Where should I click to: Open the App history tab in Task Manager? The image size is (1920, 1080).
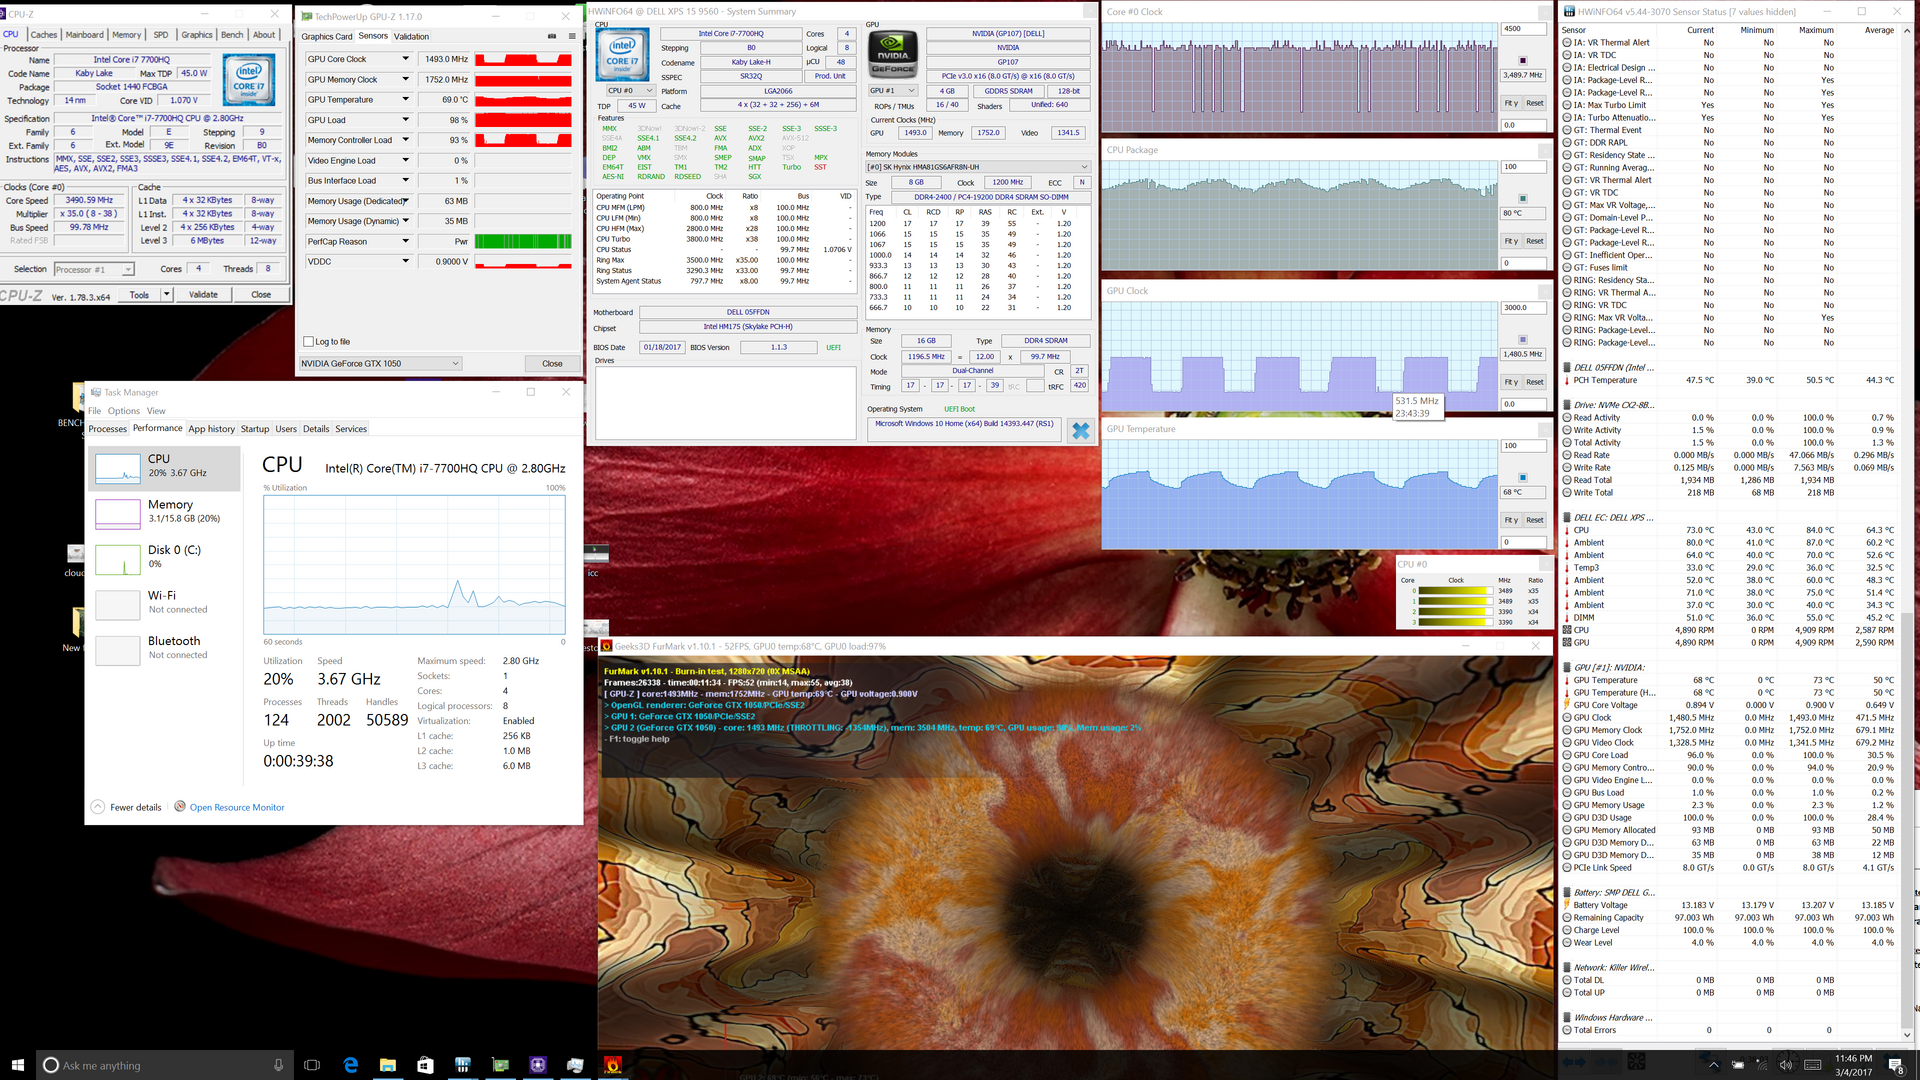(211, 429)
